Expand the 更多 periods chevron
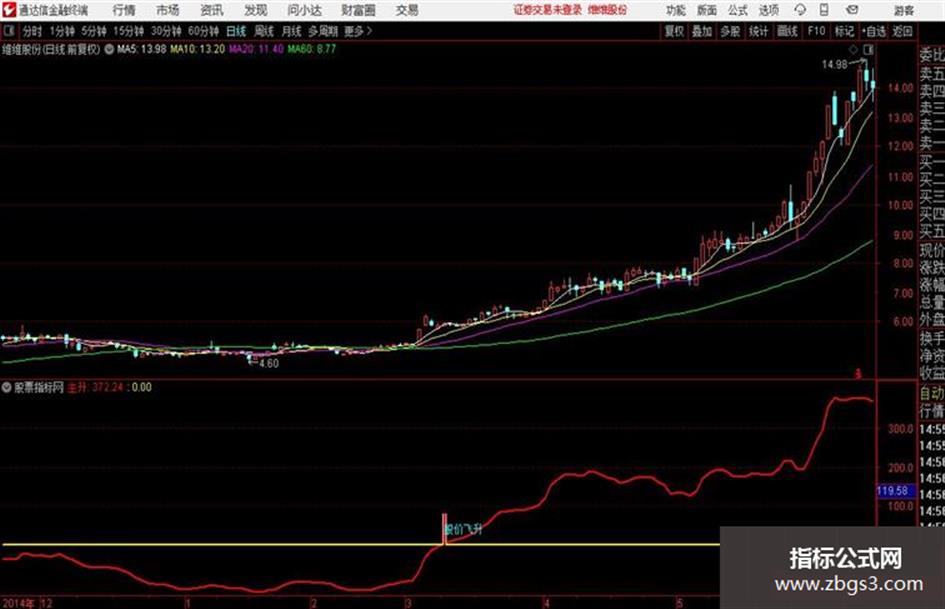945x609 pixels. click(359, 31)
